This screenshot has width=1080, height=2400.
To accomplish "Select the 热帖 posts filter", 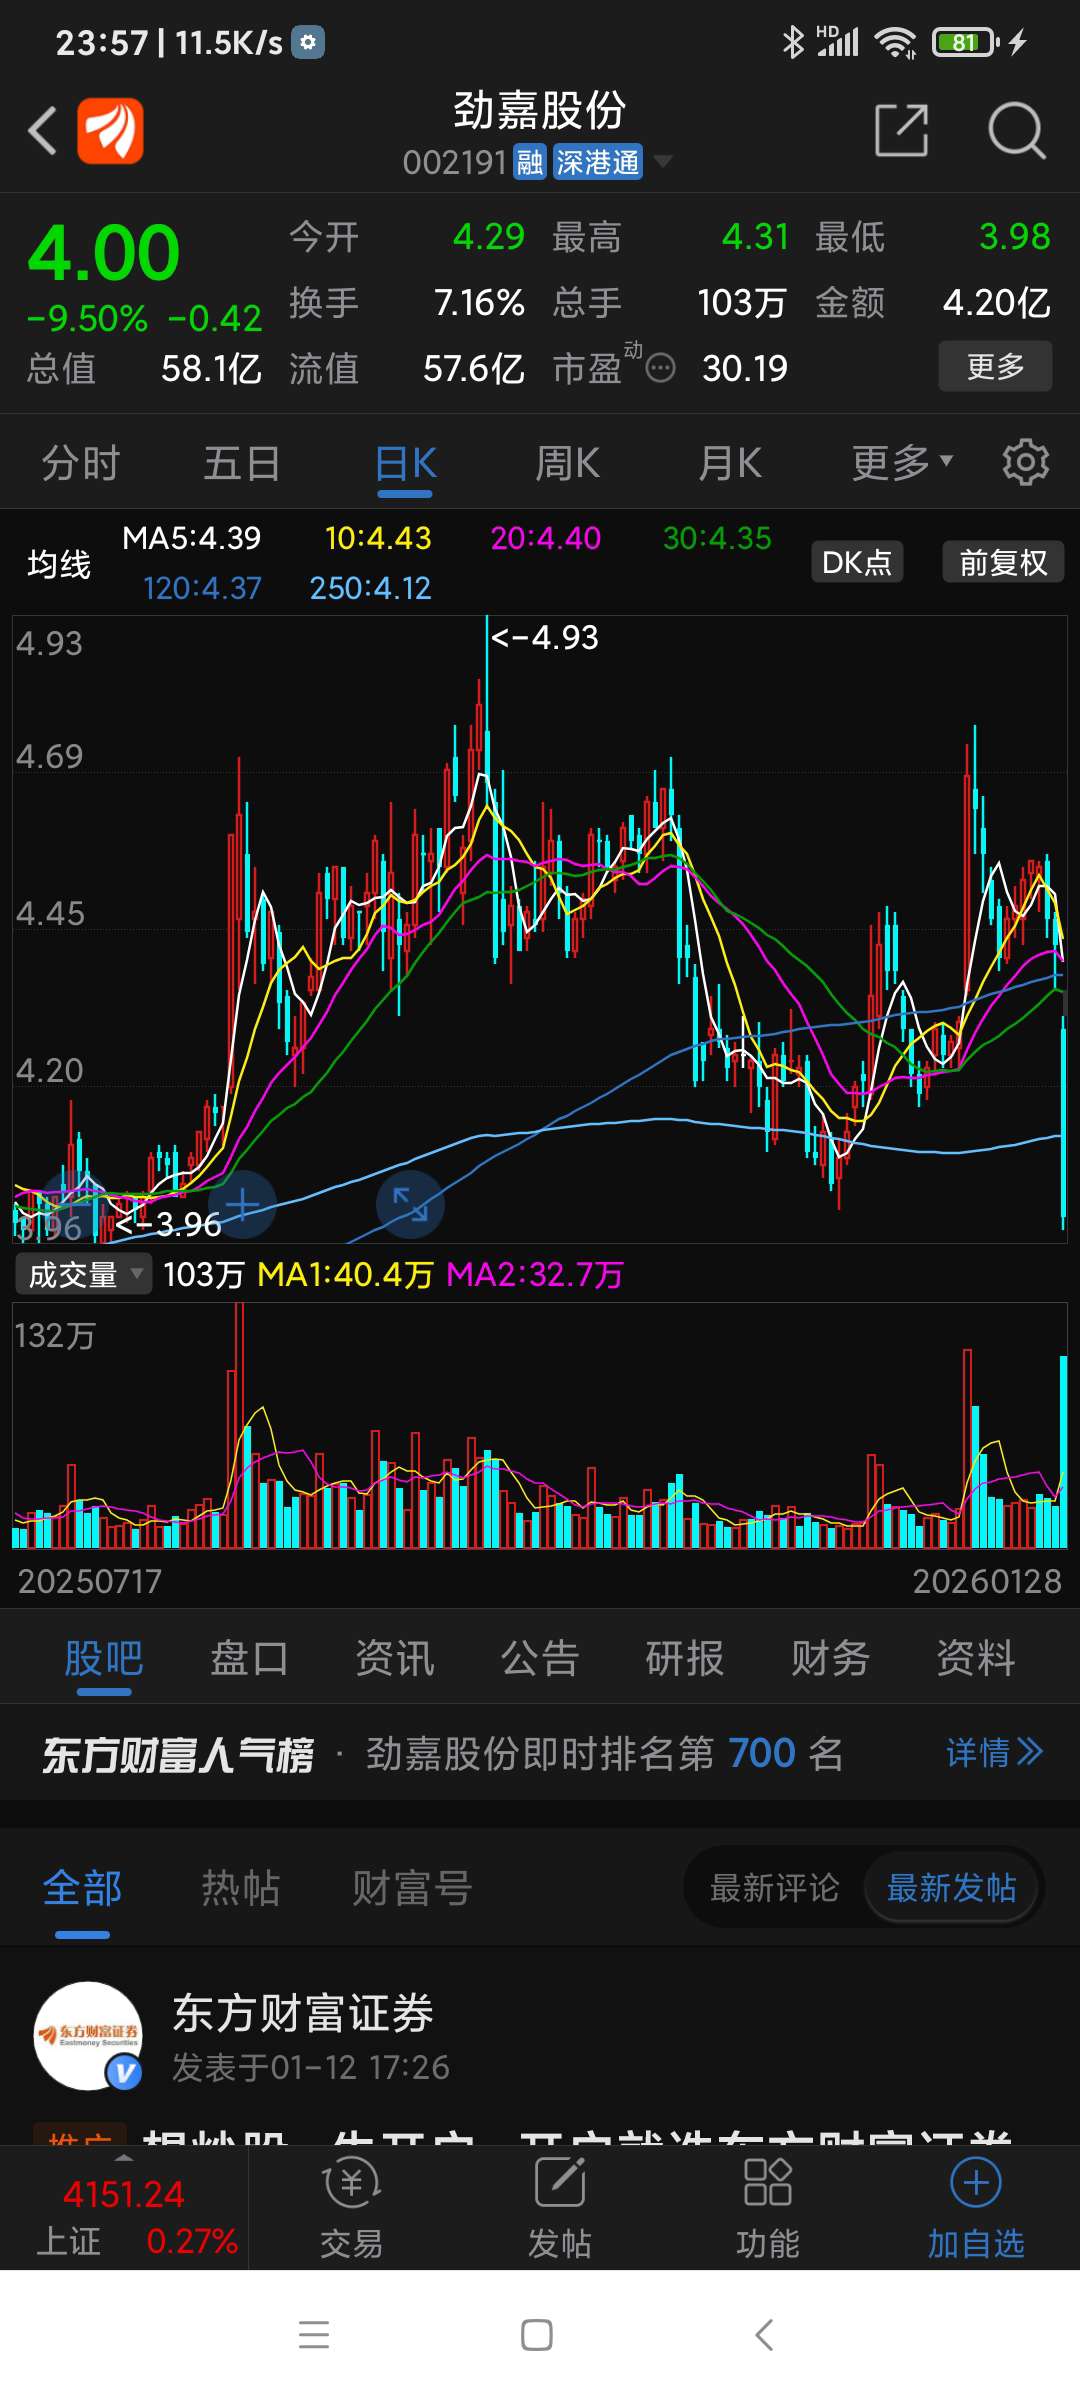I will click(x=241, y=1888).
